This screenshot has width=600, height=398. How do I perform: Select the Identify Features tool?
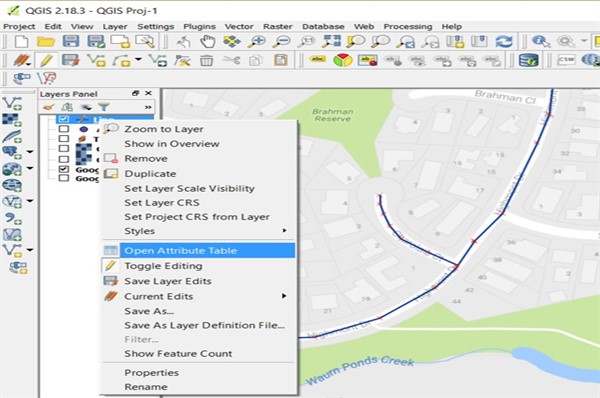(541, 41)
